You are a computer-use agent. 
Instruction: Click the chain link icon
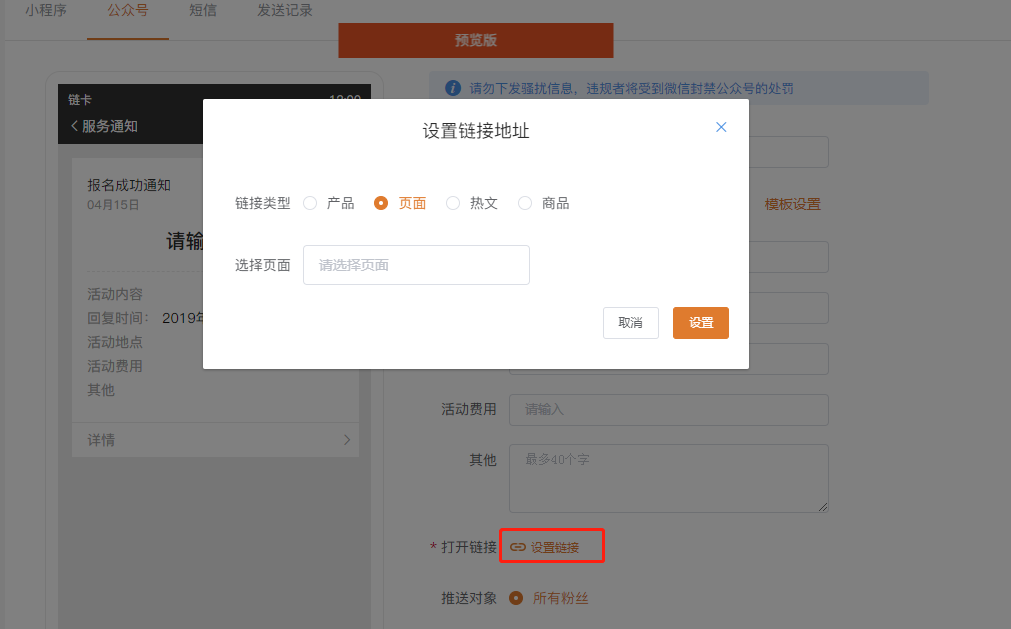[x=517, y=547]
